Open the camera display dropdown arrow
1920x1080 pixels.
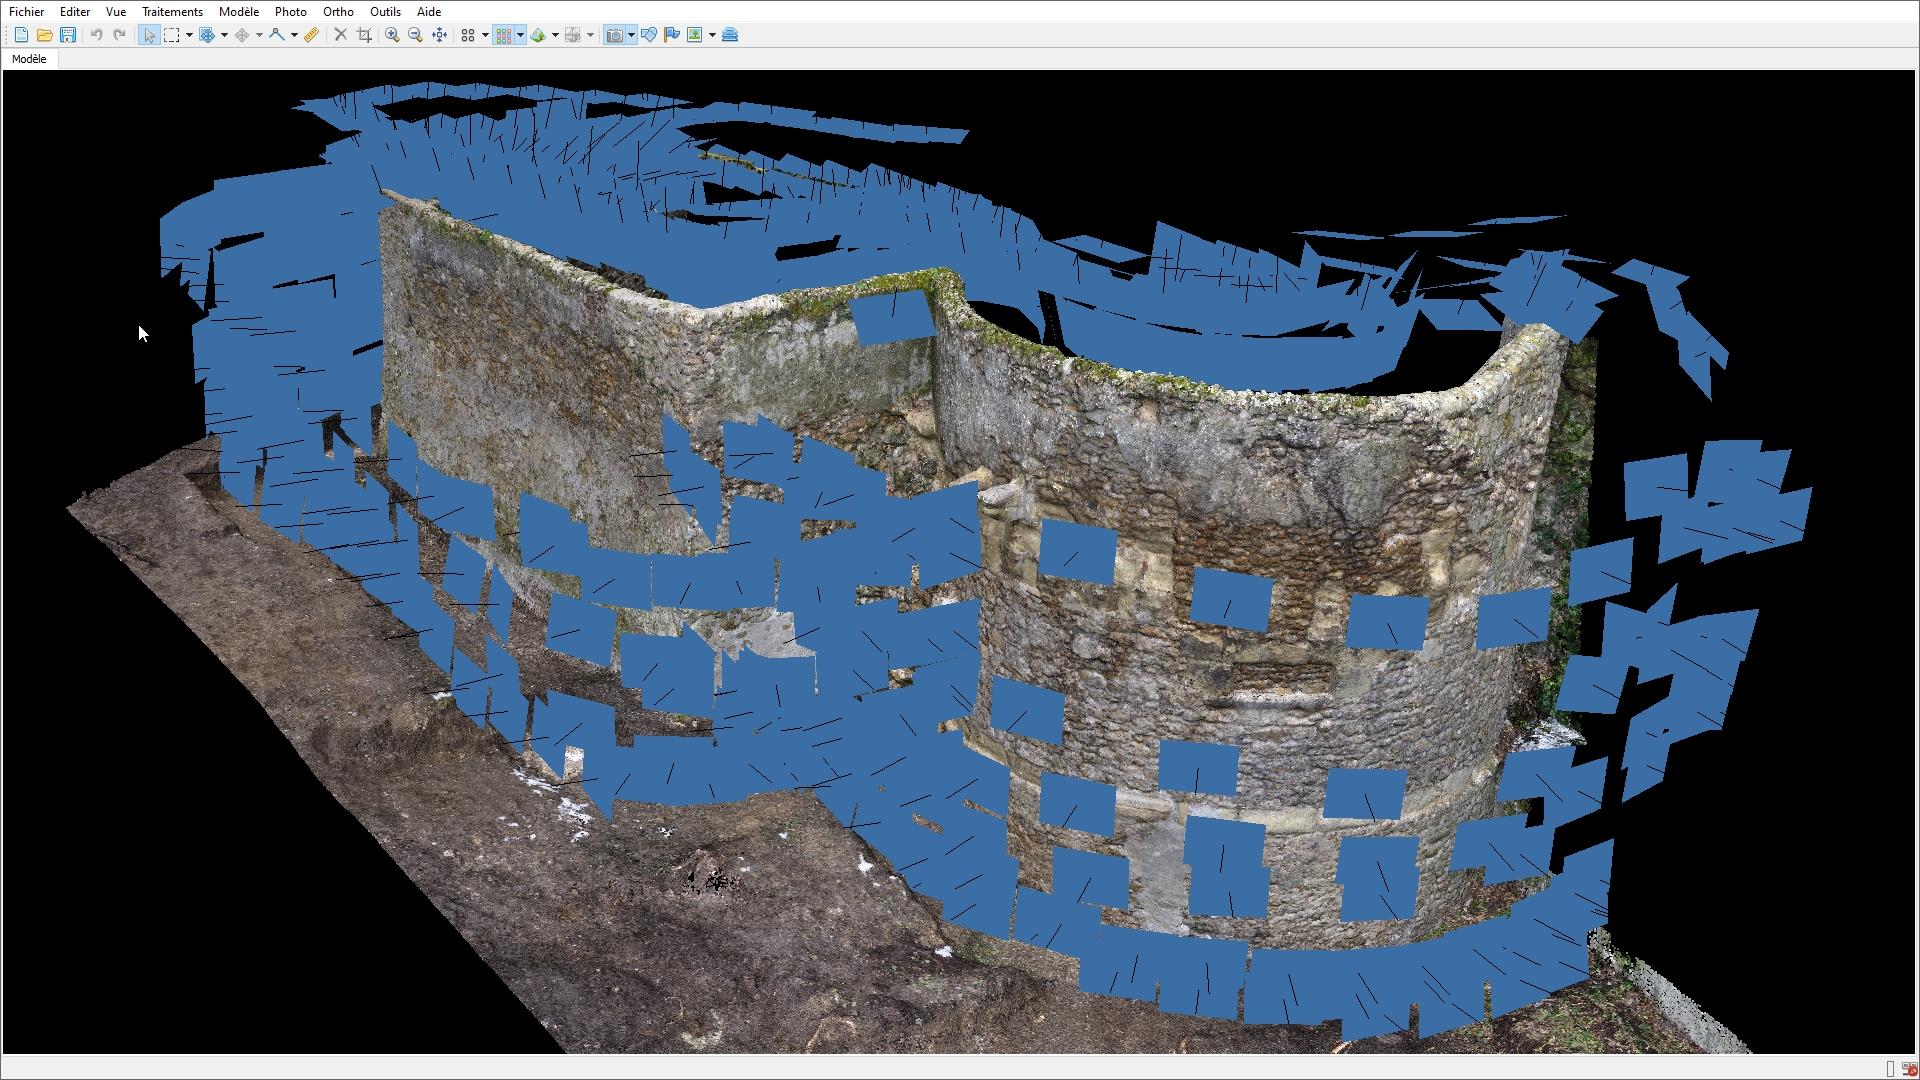[631, 35]
